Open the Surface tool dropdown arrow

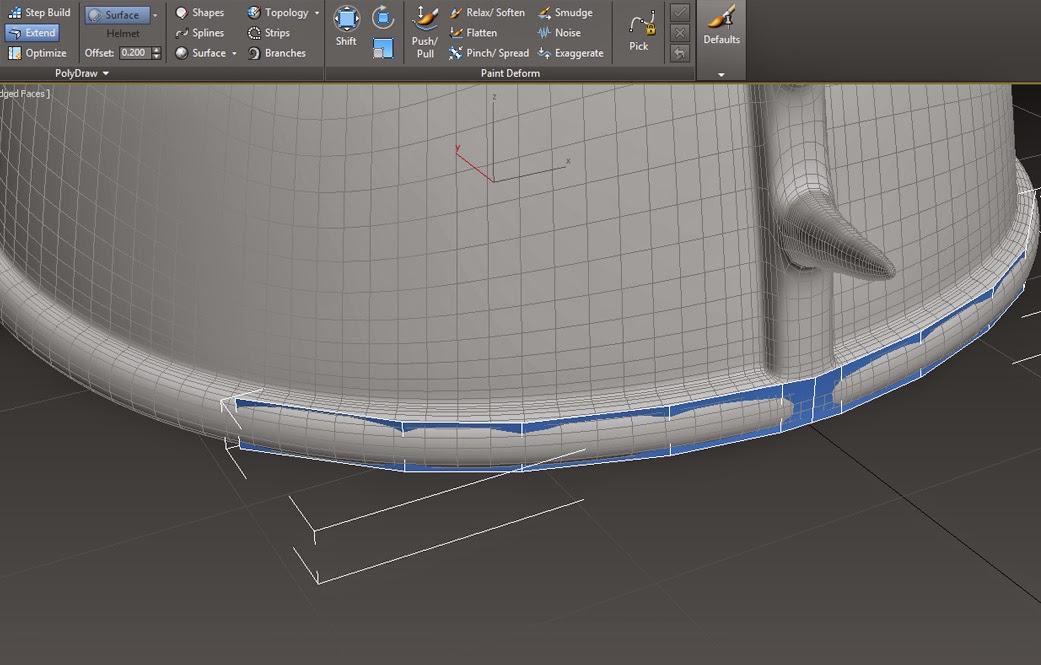coord(234,53)
